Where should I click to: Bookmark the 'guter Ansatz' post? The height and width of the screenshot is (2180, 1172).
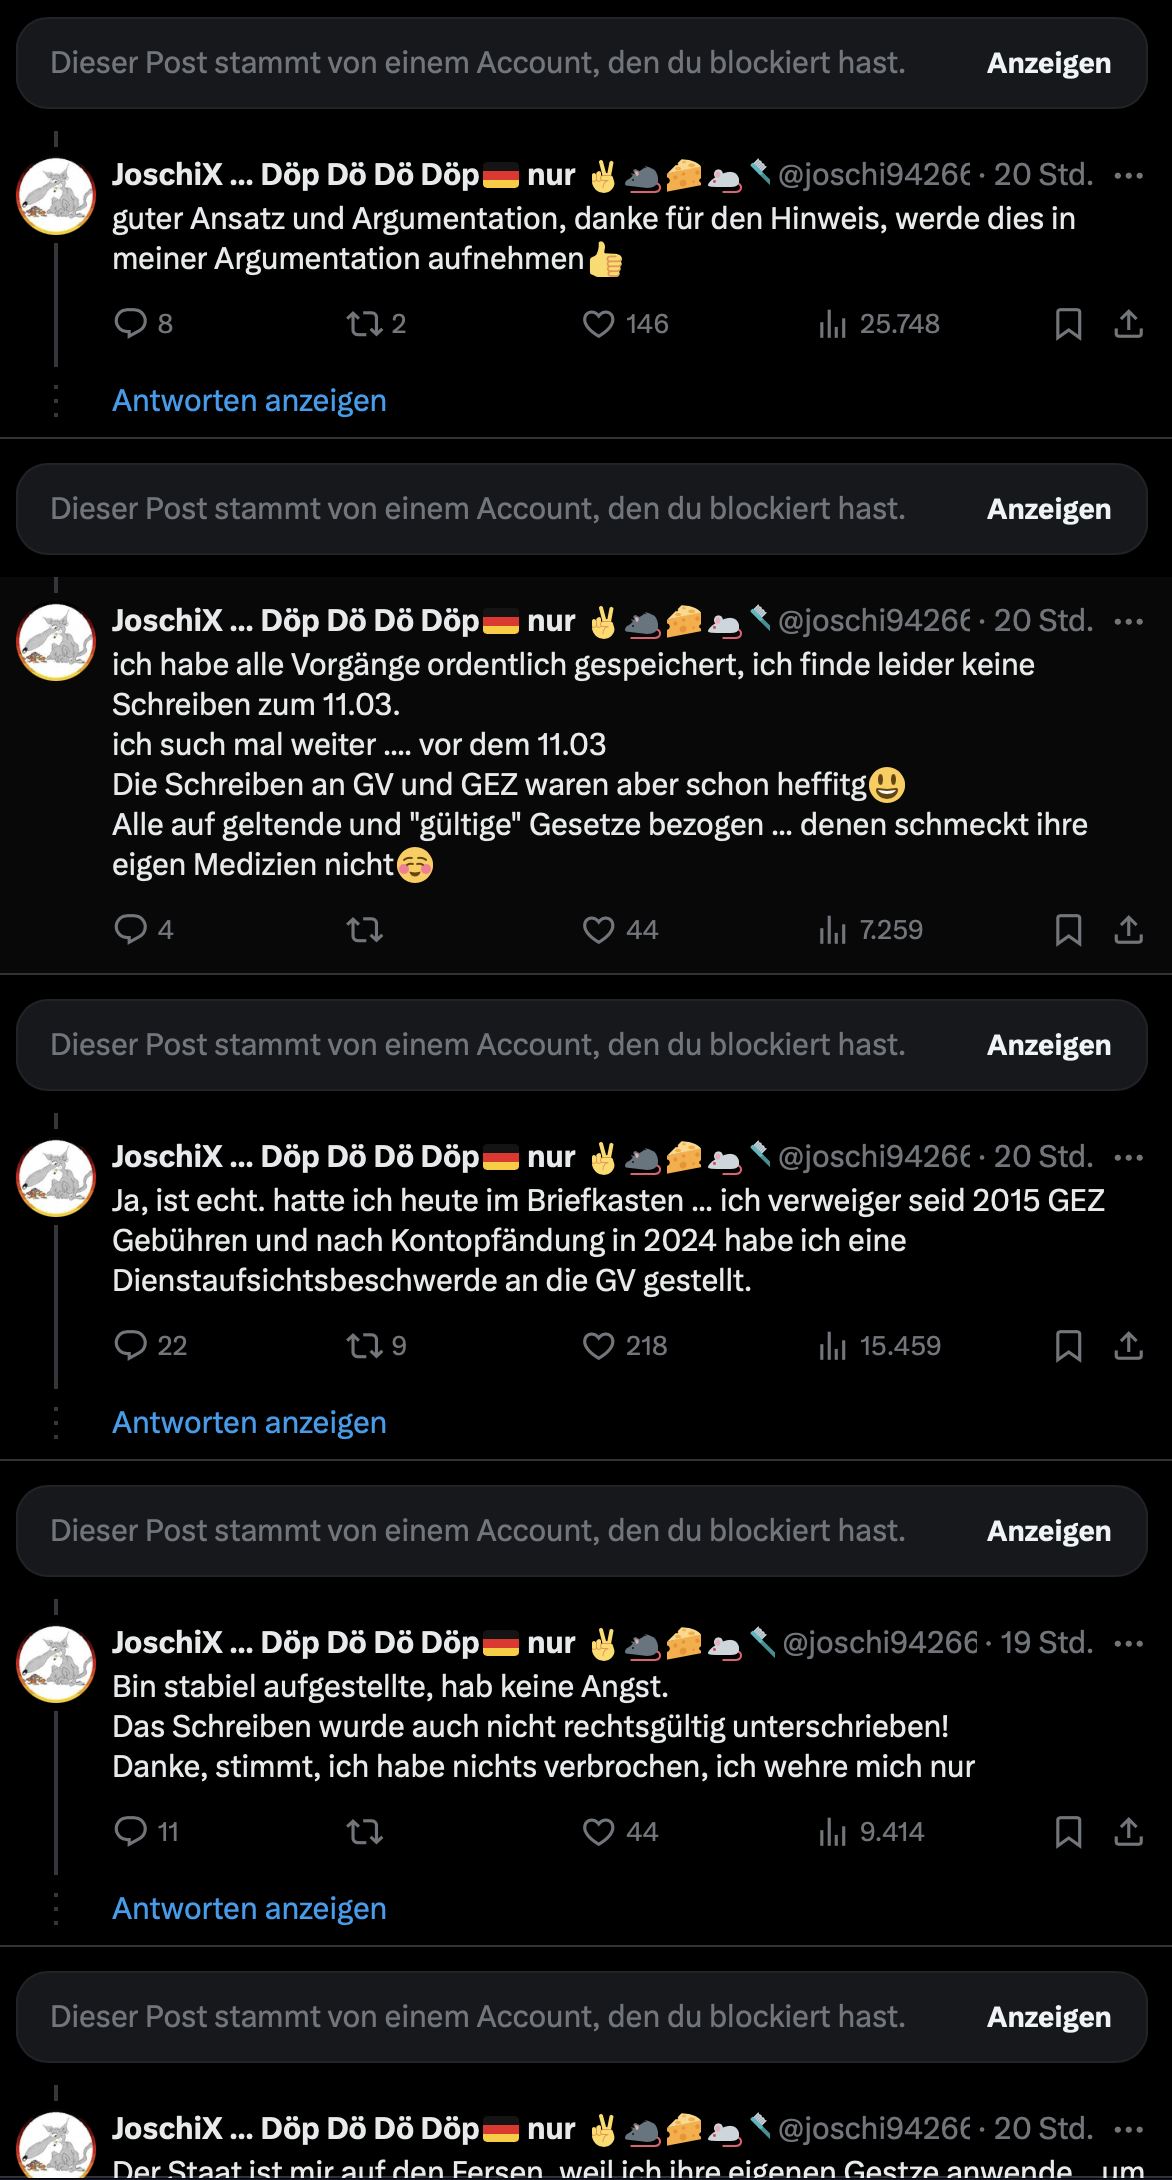(1068, 324)
